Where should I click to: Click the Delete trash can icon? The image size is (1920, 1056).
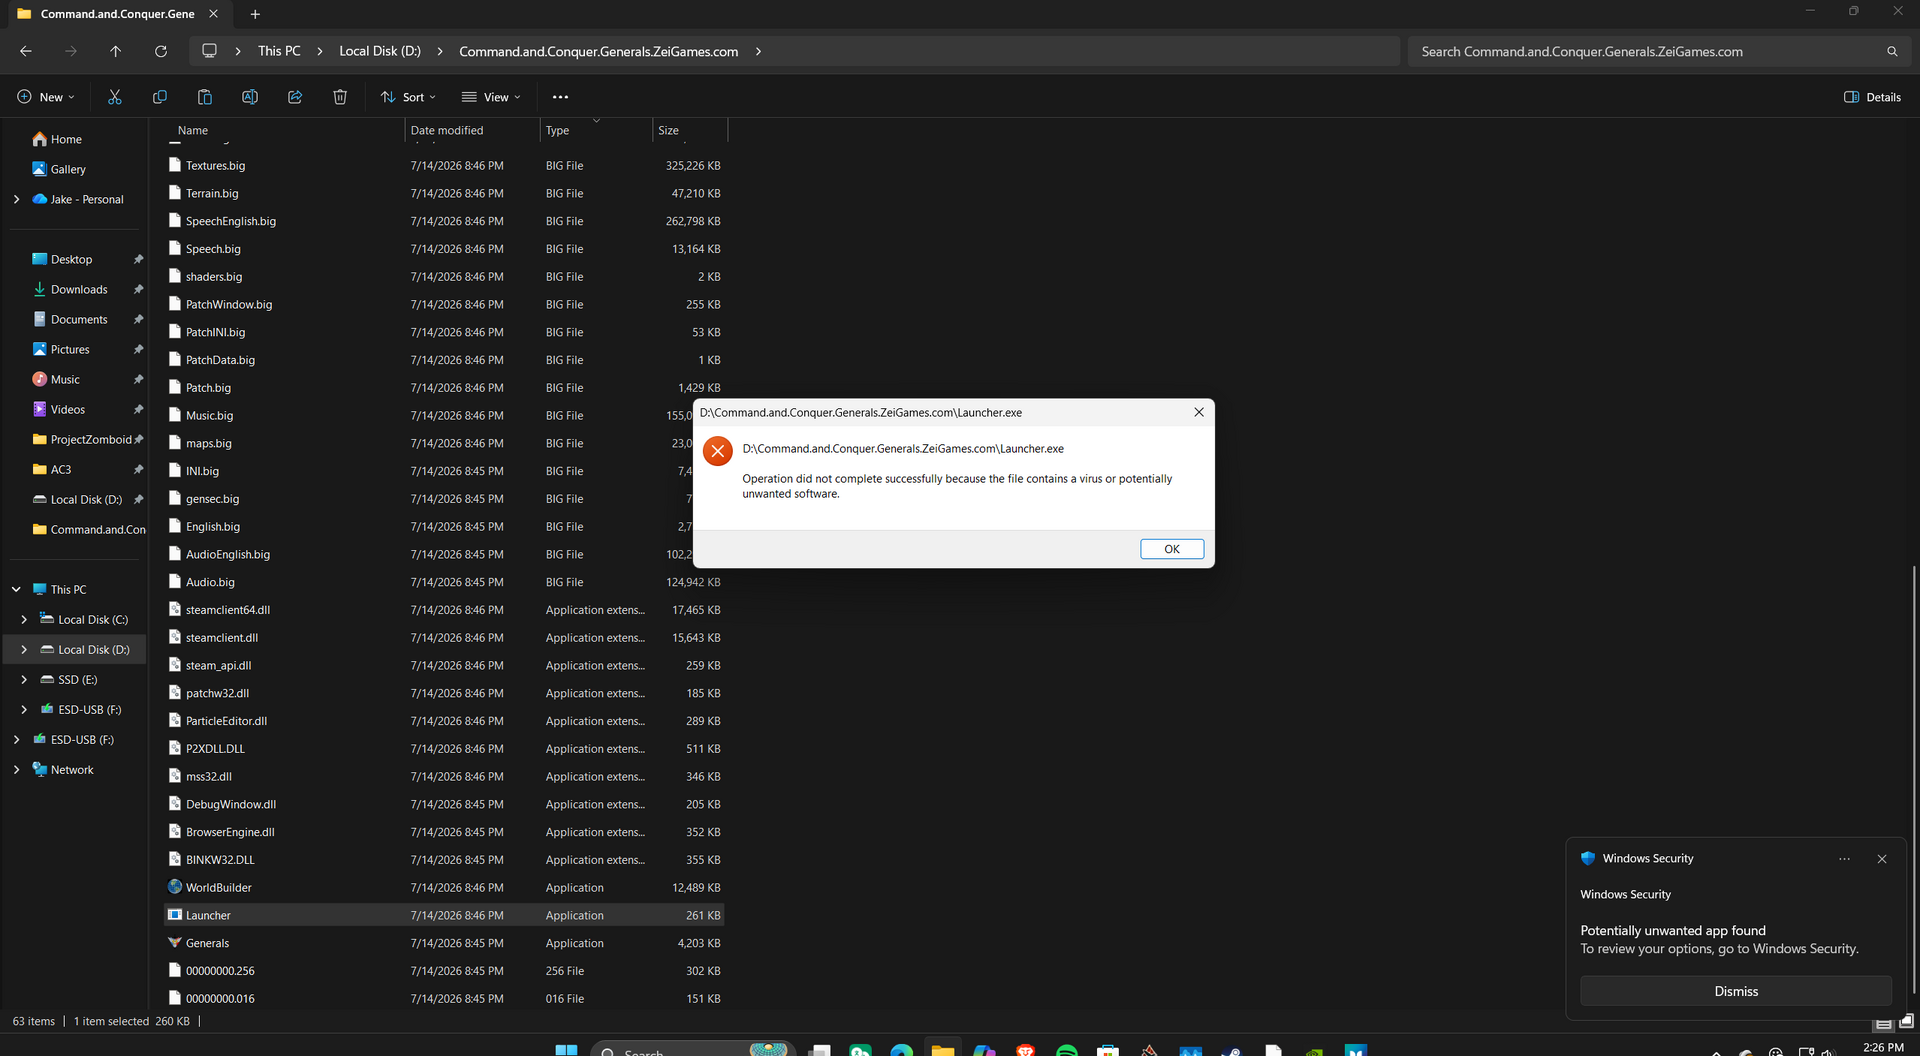[x=340, y=97]
